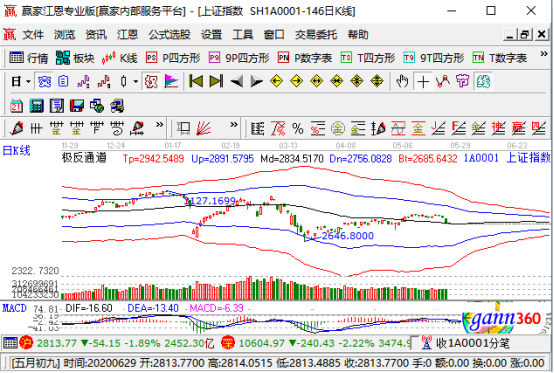
Task: Open the calendar 21 icon
Action: coord(16,106)
